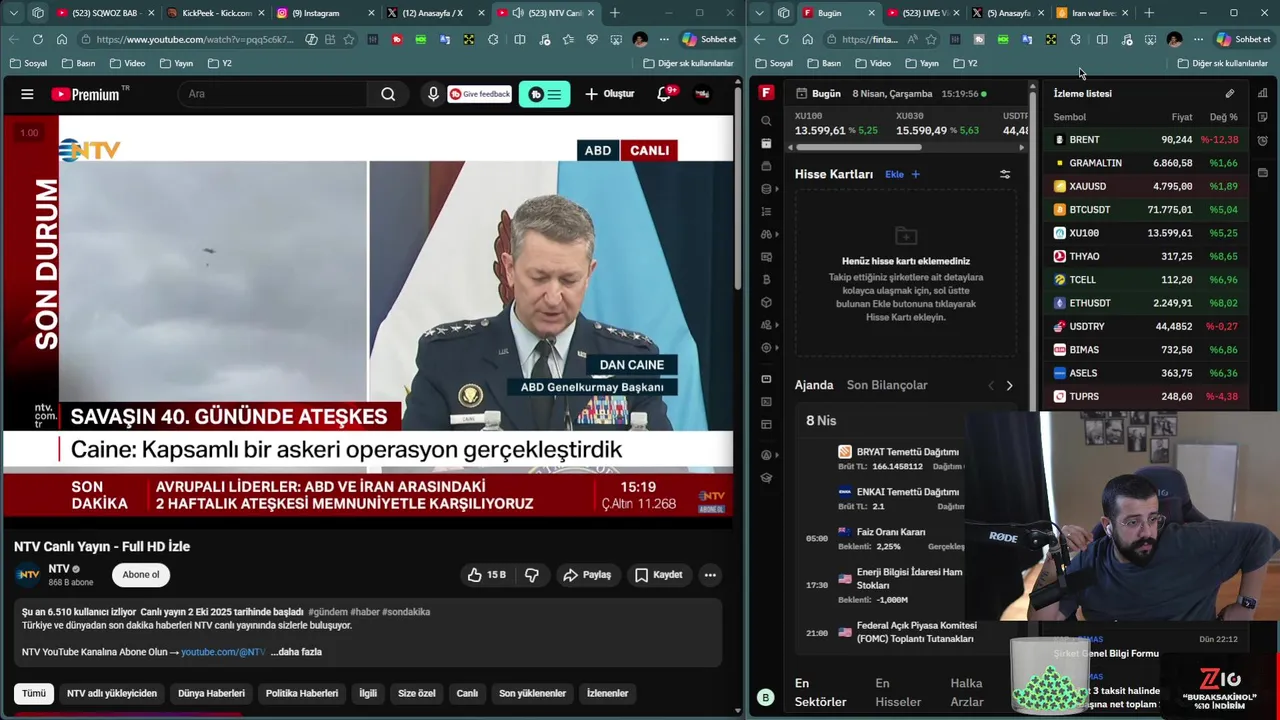Go back in the right browser window
Screen dimensions: 1280x720
(x=759, y=39)
